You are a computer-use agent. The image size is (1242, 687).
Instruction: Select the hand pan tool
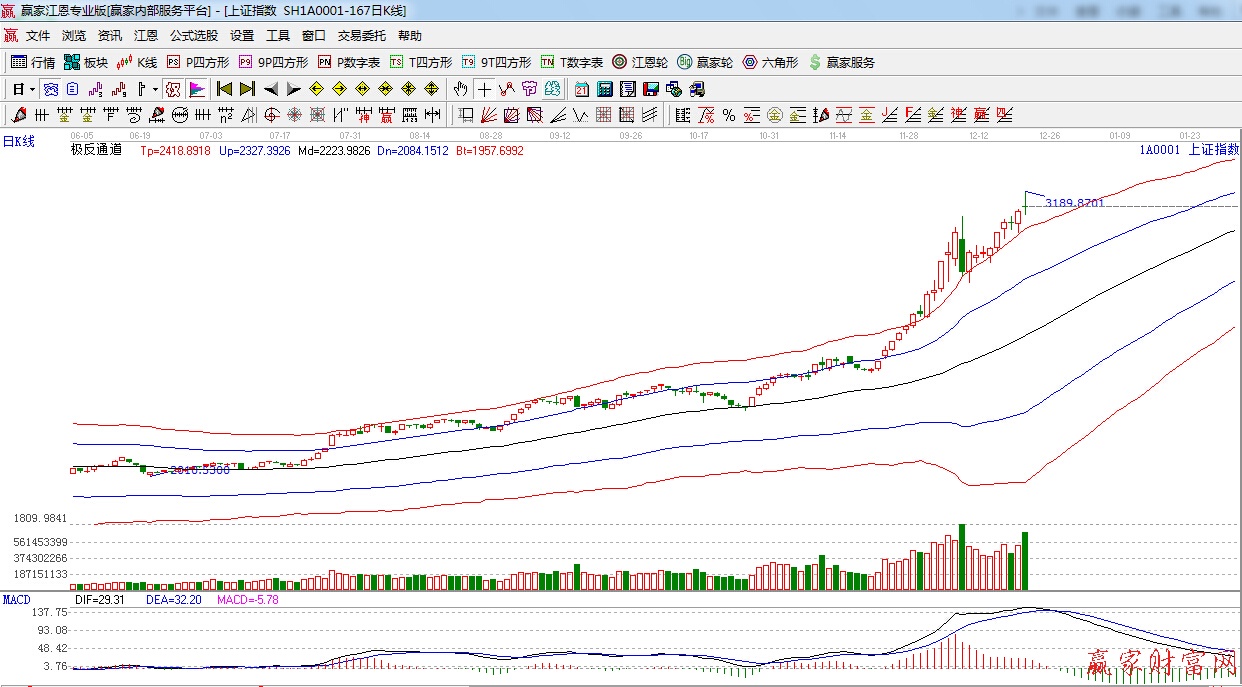(x=460, y=89)
